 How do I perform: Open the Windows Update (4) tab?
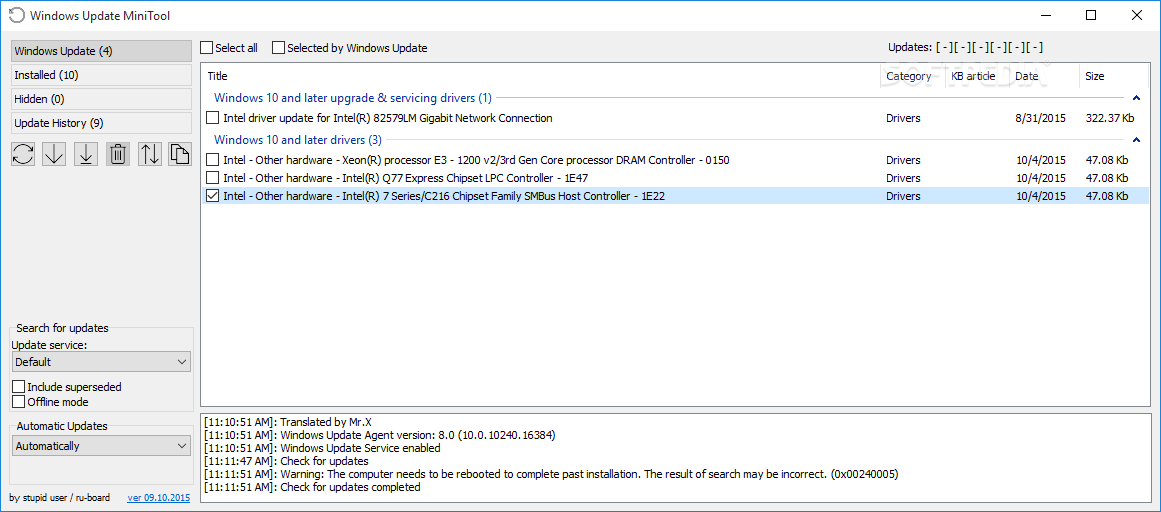click(x=101, y=51)
